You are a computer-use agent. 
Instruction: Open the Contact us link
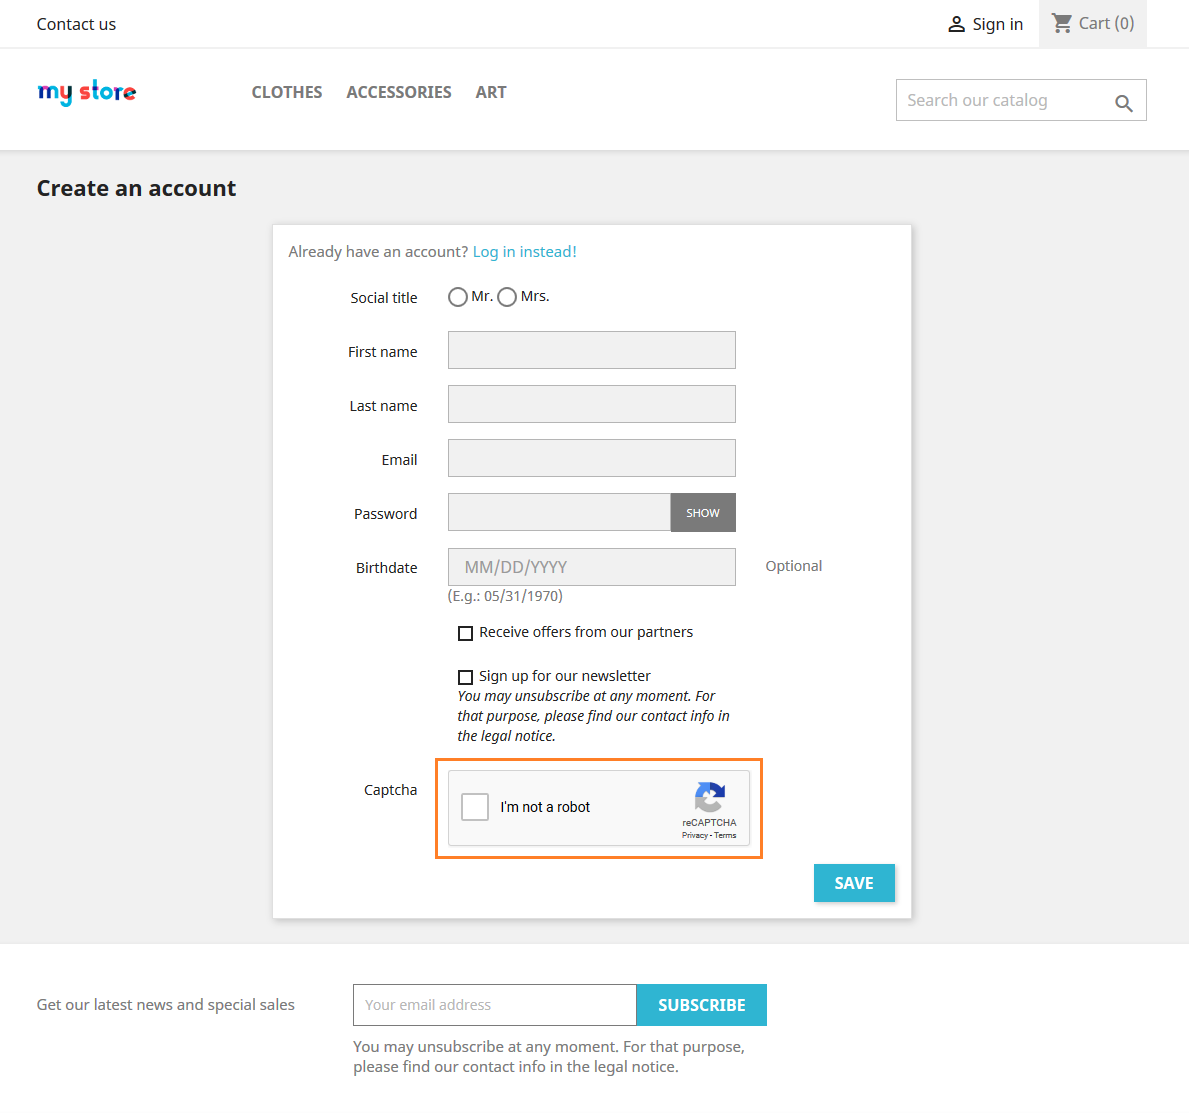coord(76,24)
